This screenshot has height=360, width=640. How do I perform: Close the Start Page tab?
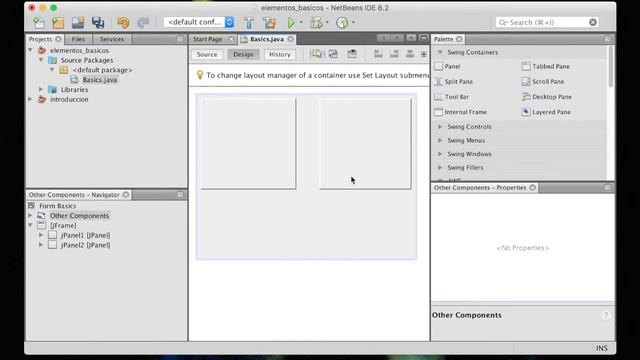(x=231, y=39)
